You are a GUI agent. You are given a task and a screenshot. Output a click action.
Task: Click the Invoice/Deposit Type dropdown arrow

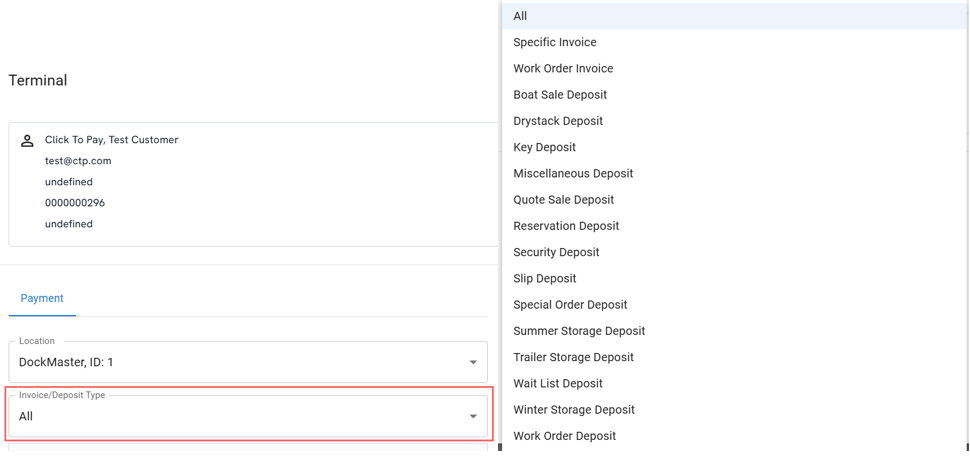pyautogui.click(x=473, y=417)
